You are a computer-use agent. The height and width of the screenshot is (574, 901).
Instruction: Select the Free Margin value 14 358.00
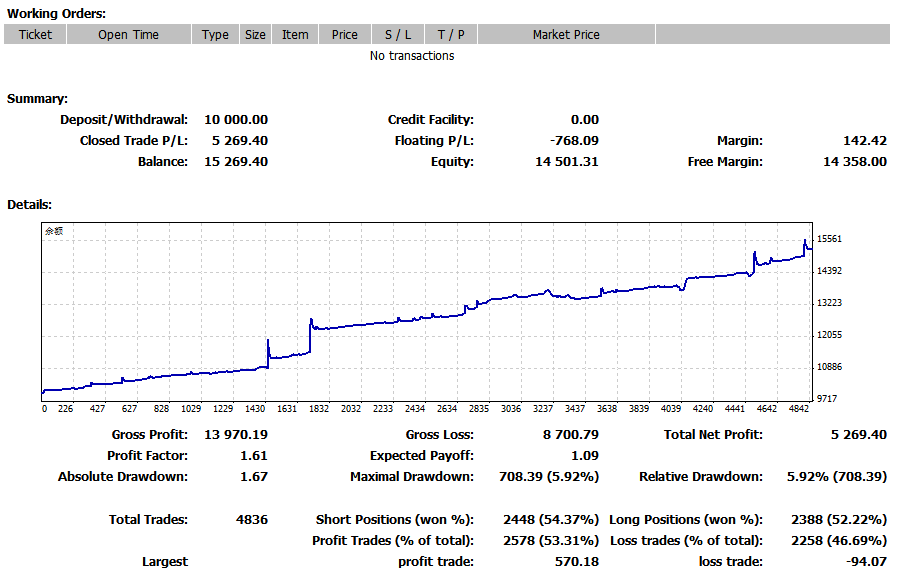[x=854, y=162]
